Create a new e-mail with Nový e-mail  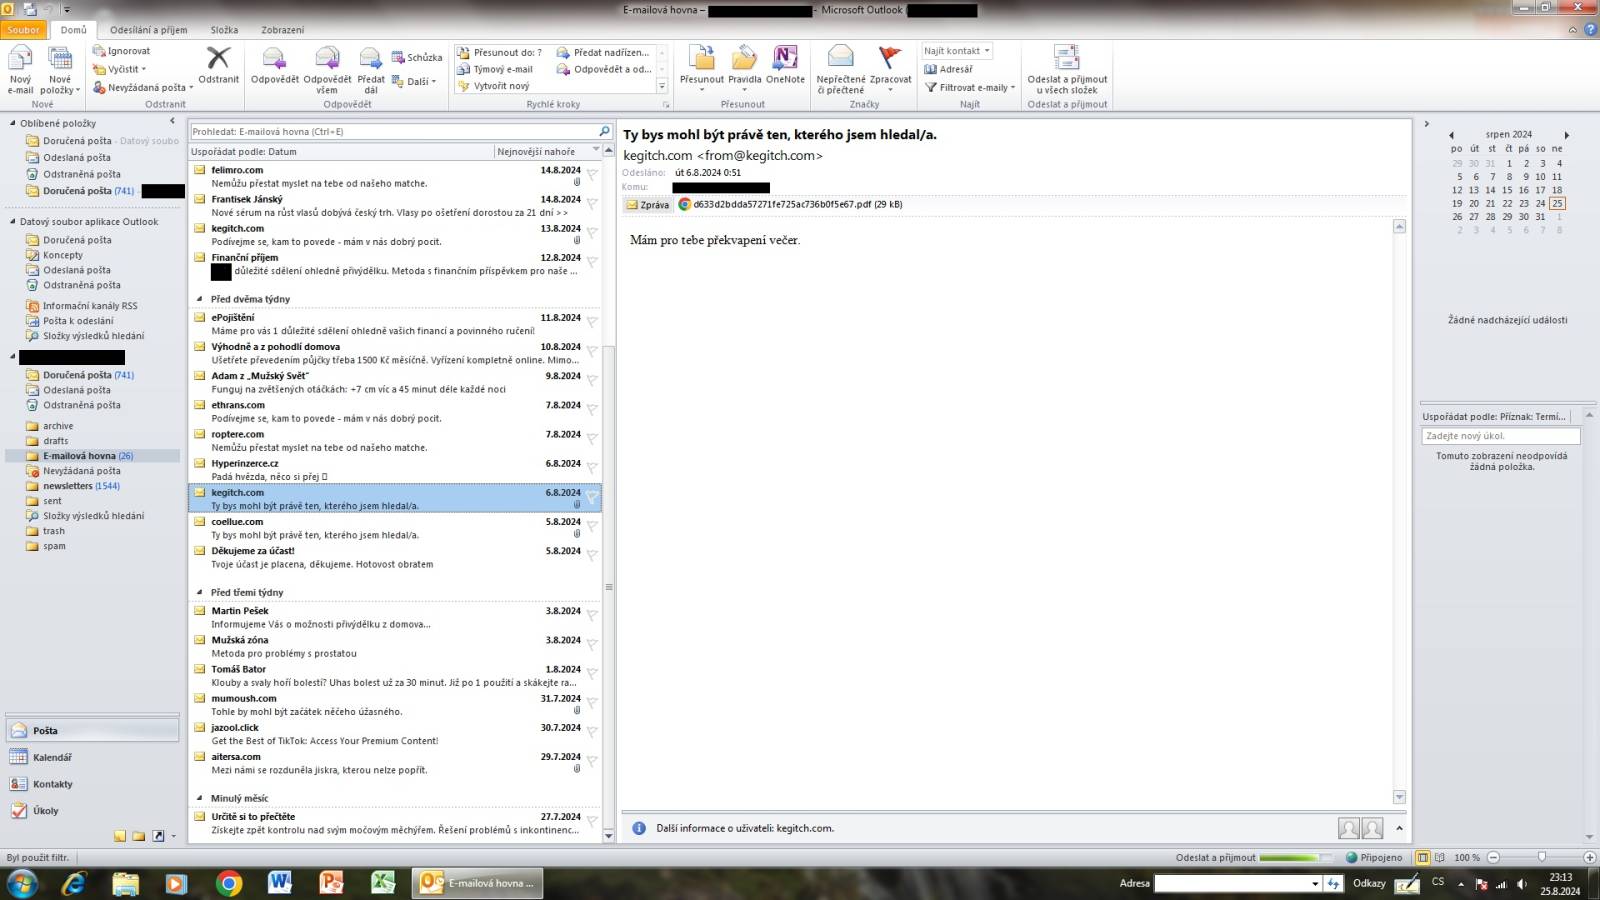(20, 69)
